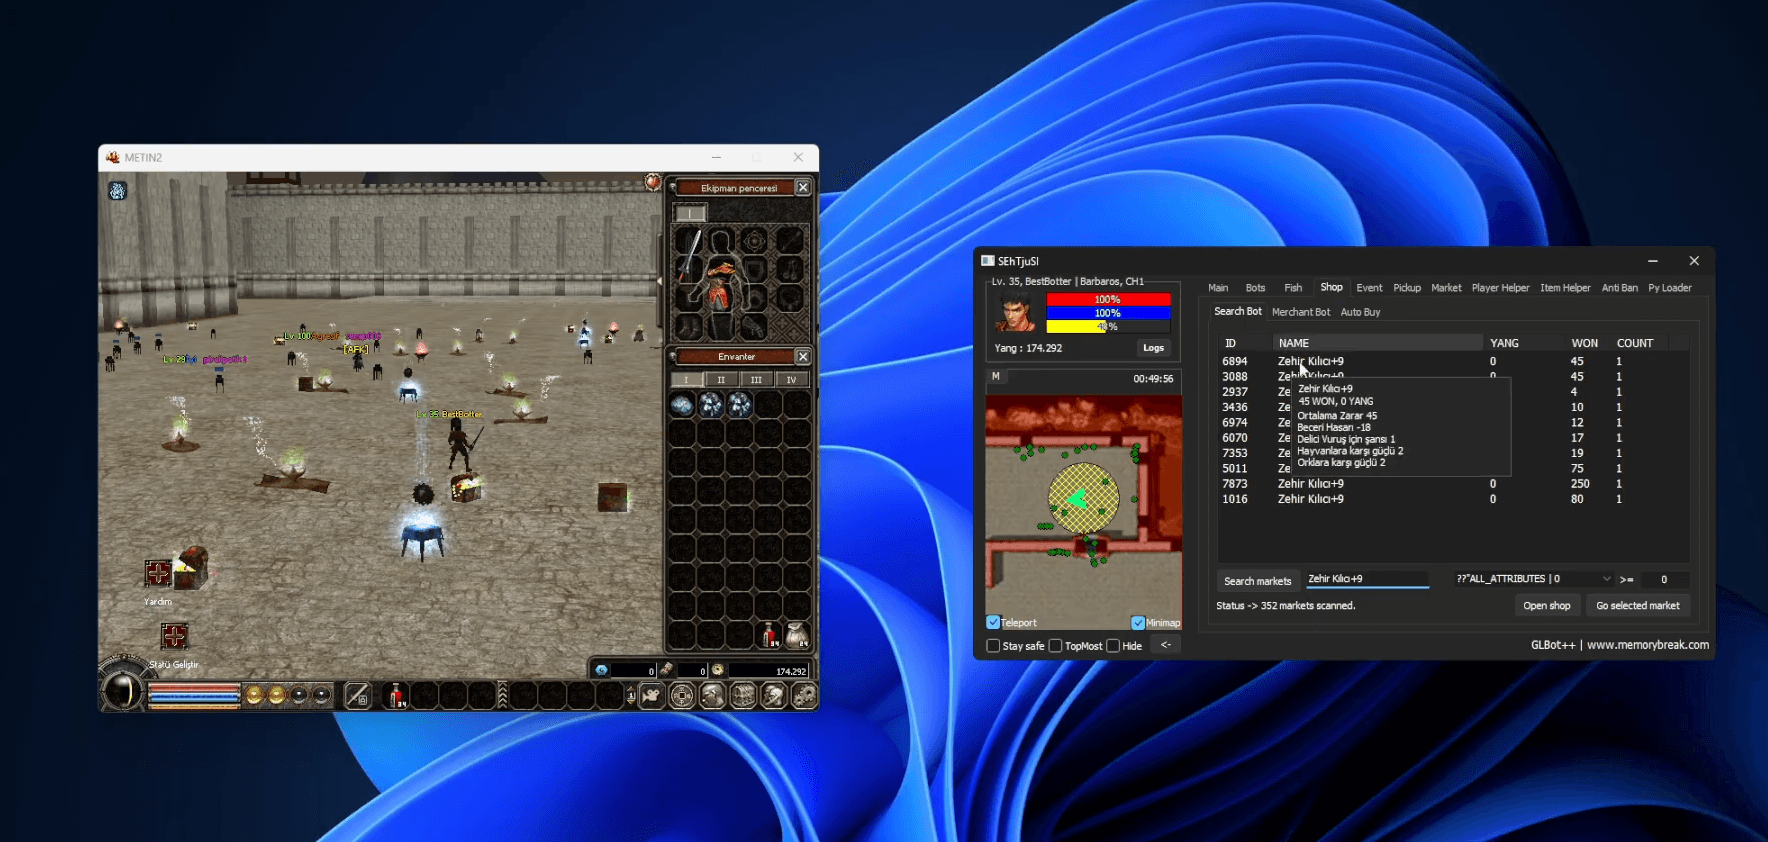Click the item search field with Zehir Kılıcı+9
Viewport: 1768px width, 842px height.
[x=1366, y=579]
